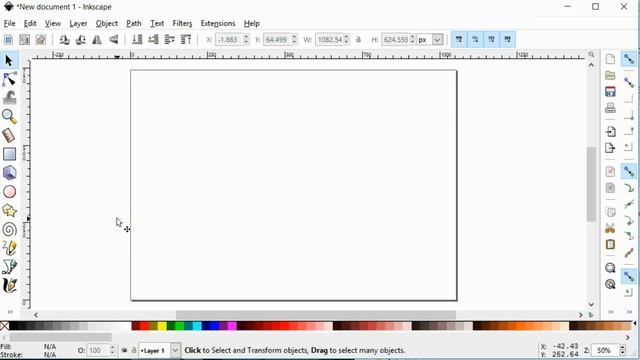This screenshot has height=360, width=640.
Task: Click the opacity O stepper arrows
Action: 112,351
